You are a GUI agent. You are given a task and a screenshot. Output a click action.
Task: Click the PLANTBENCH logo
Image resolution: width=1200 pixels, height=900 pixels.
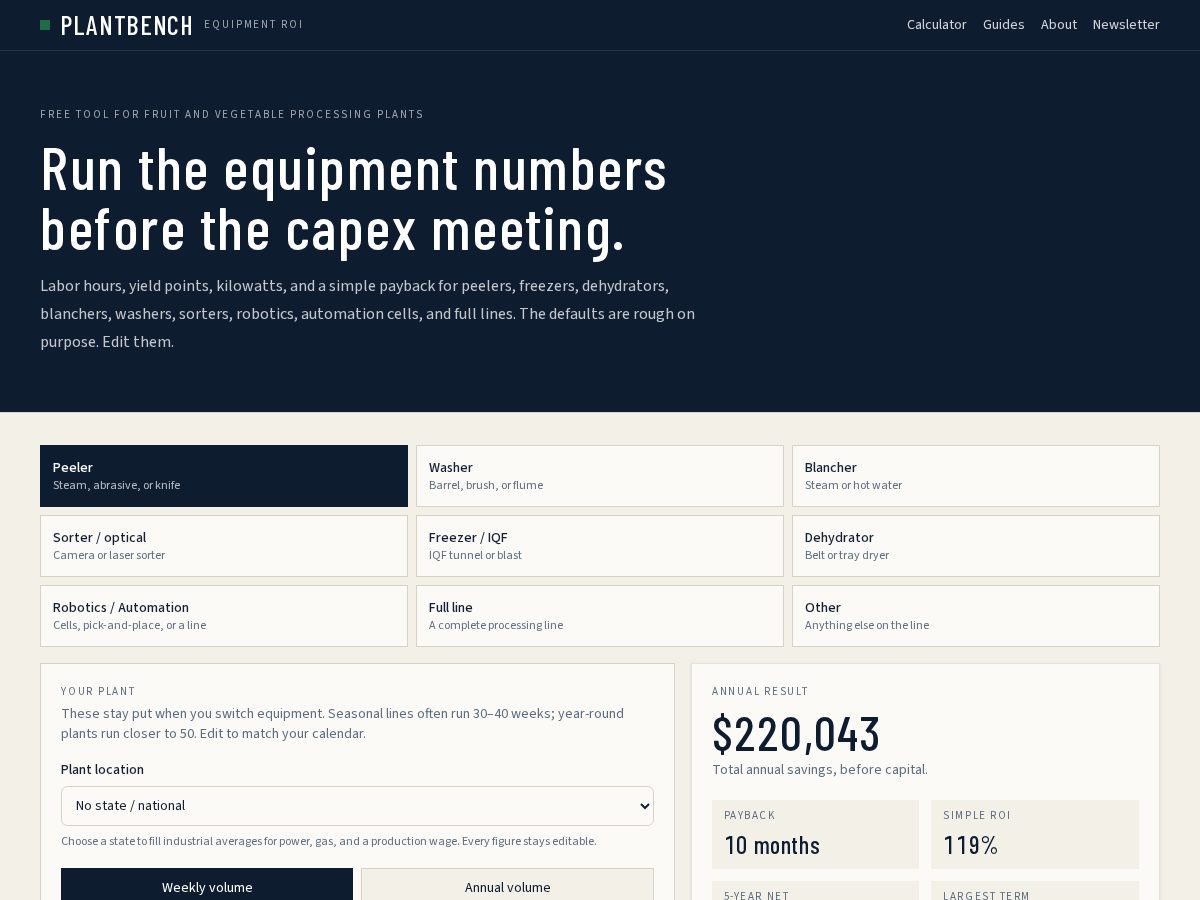(126, 25)
